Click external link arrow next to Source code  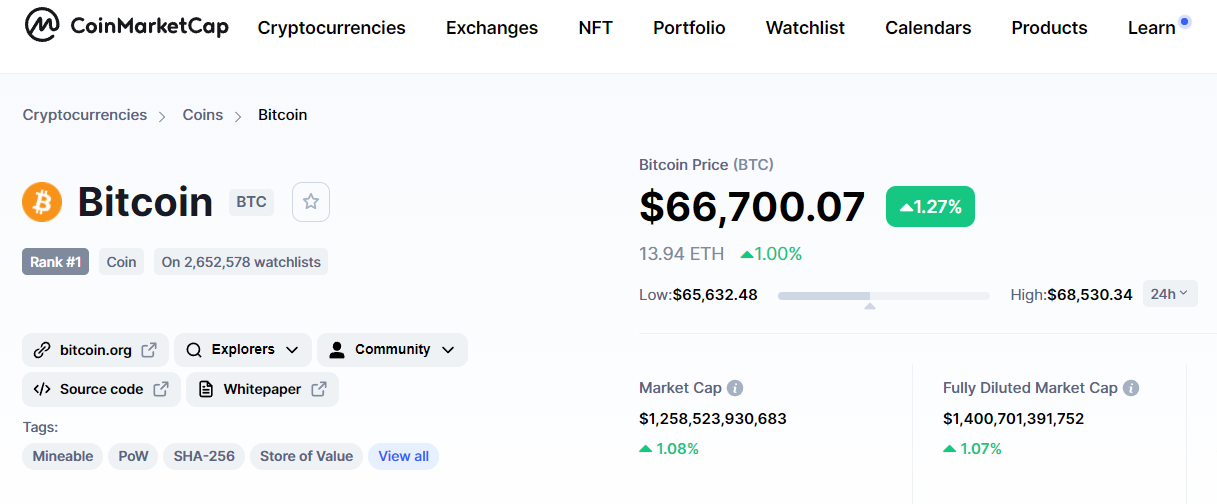coord(161,390)
